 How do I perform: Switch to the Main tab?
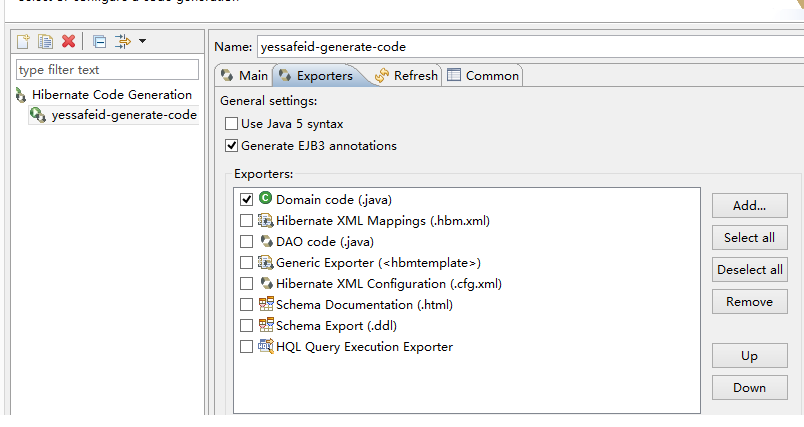click(244, 76)
